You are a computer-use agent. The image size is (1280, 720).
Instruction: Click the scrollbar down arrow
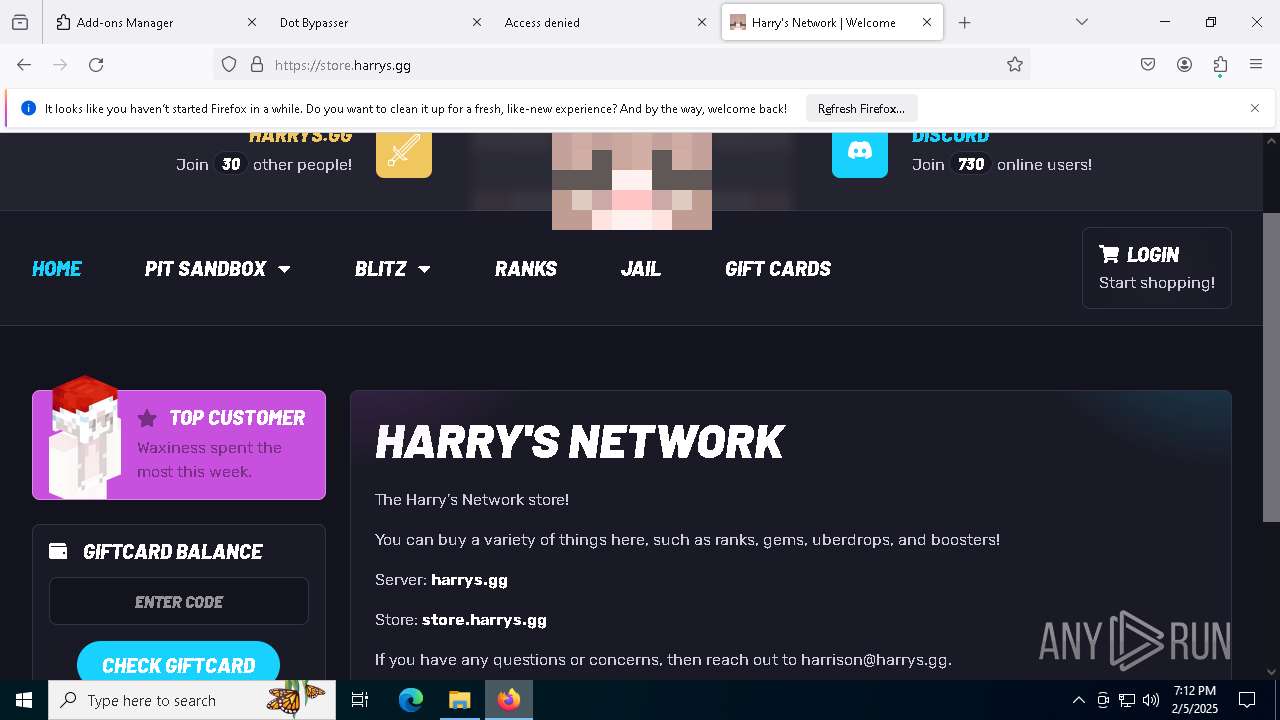click(1271, 671)
